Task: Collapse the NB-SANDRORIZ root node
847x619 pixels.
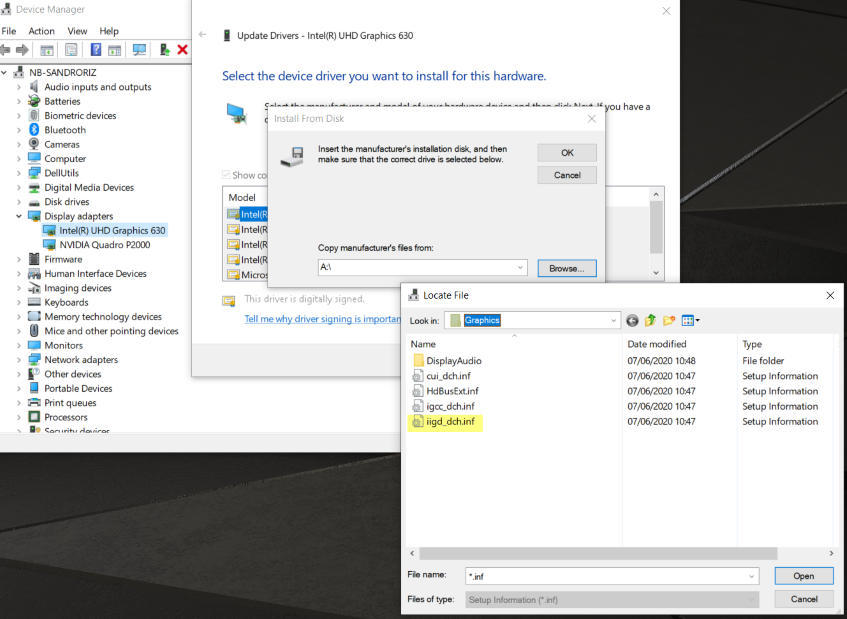Action: [x=4, y=72]
